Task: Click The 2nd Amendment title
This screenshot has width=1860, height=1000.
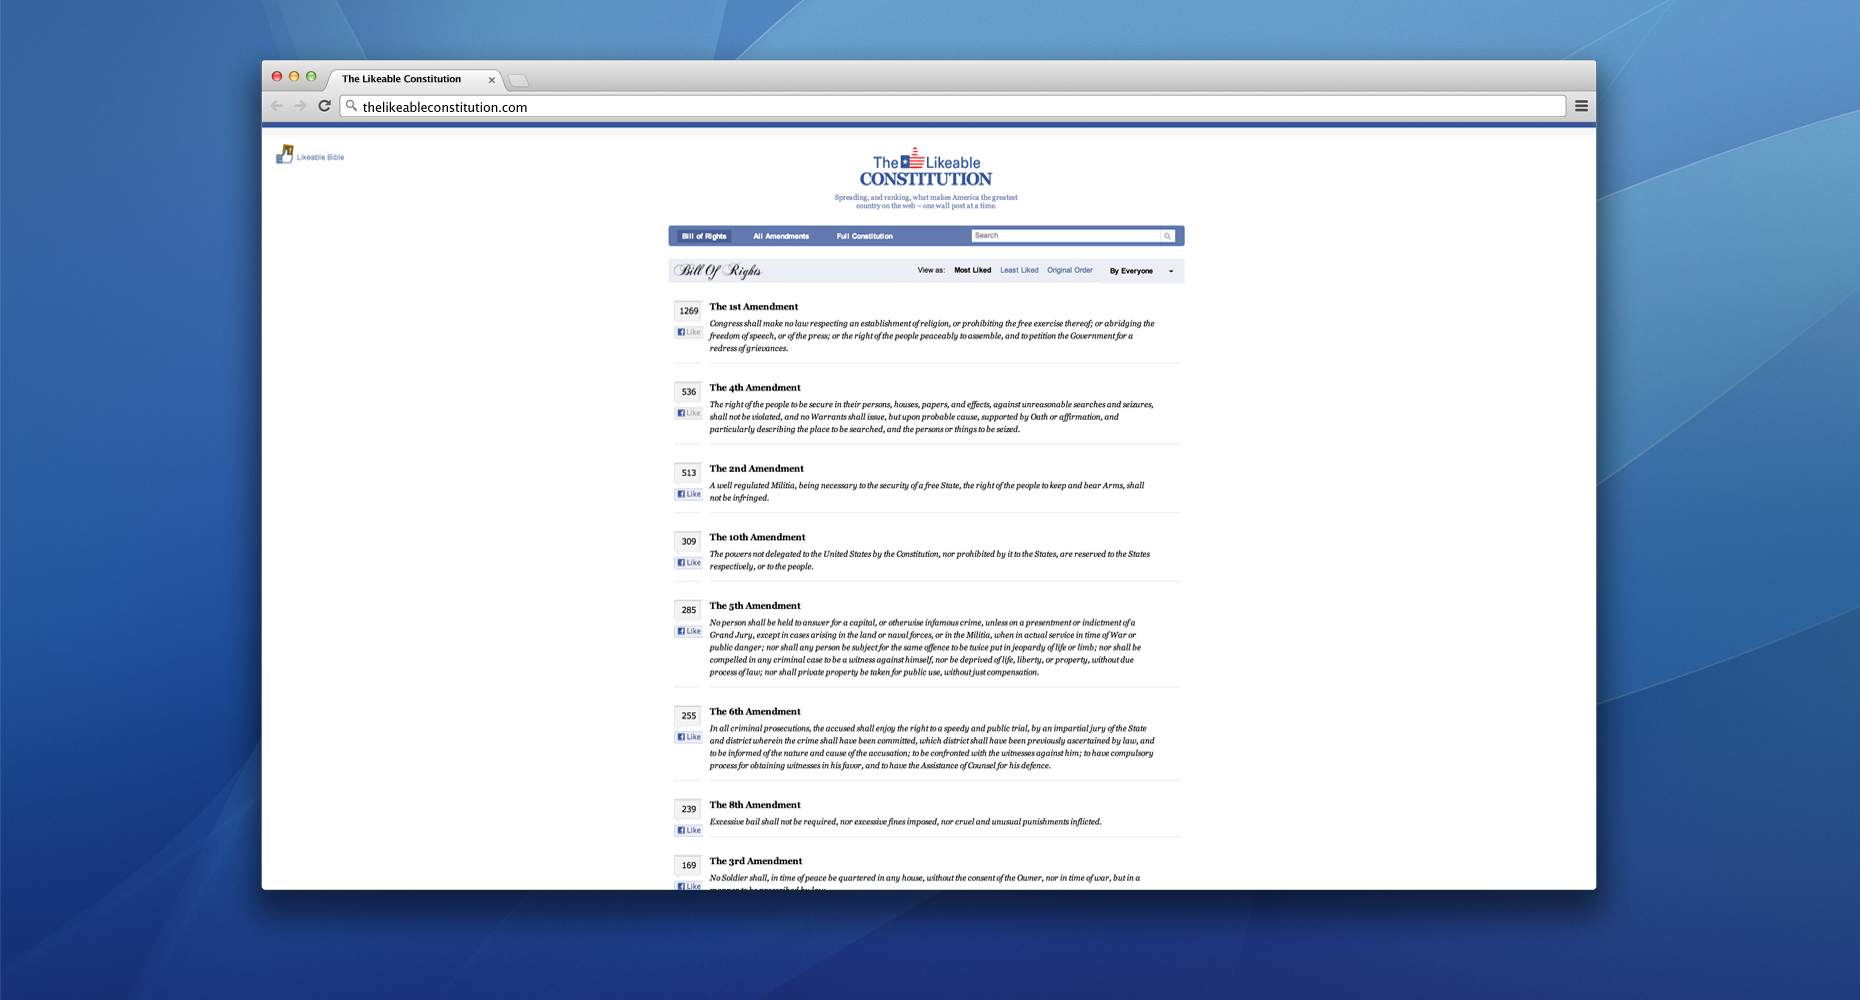Action: coord(757,469)
